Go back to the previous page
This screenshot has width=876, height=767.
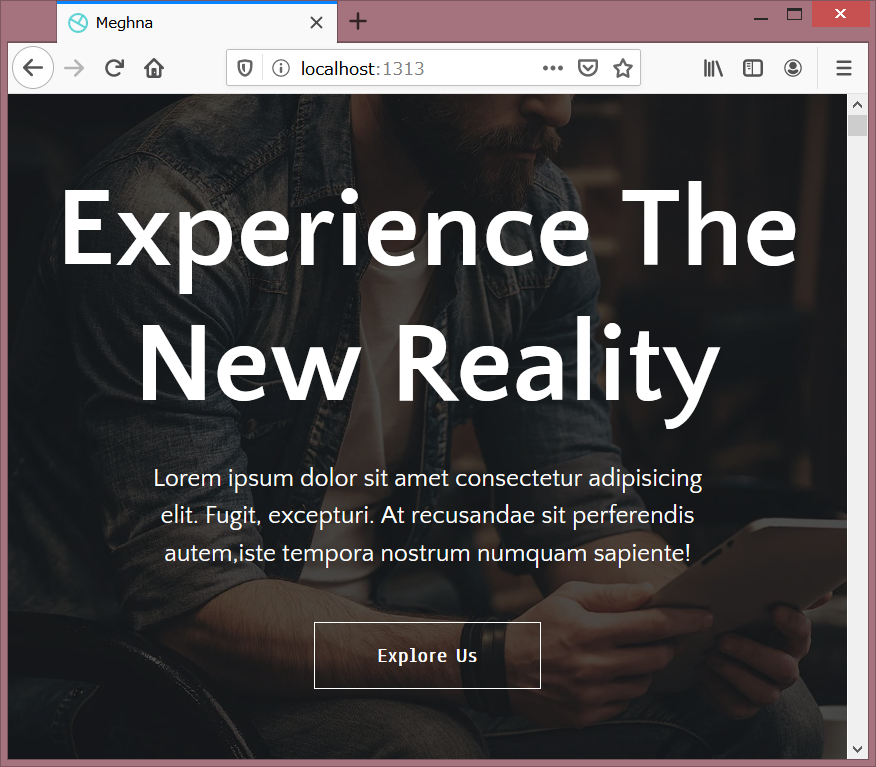(33, 68)
